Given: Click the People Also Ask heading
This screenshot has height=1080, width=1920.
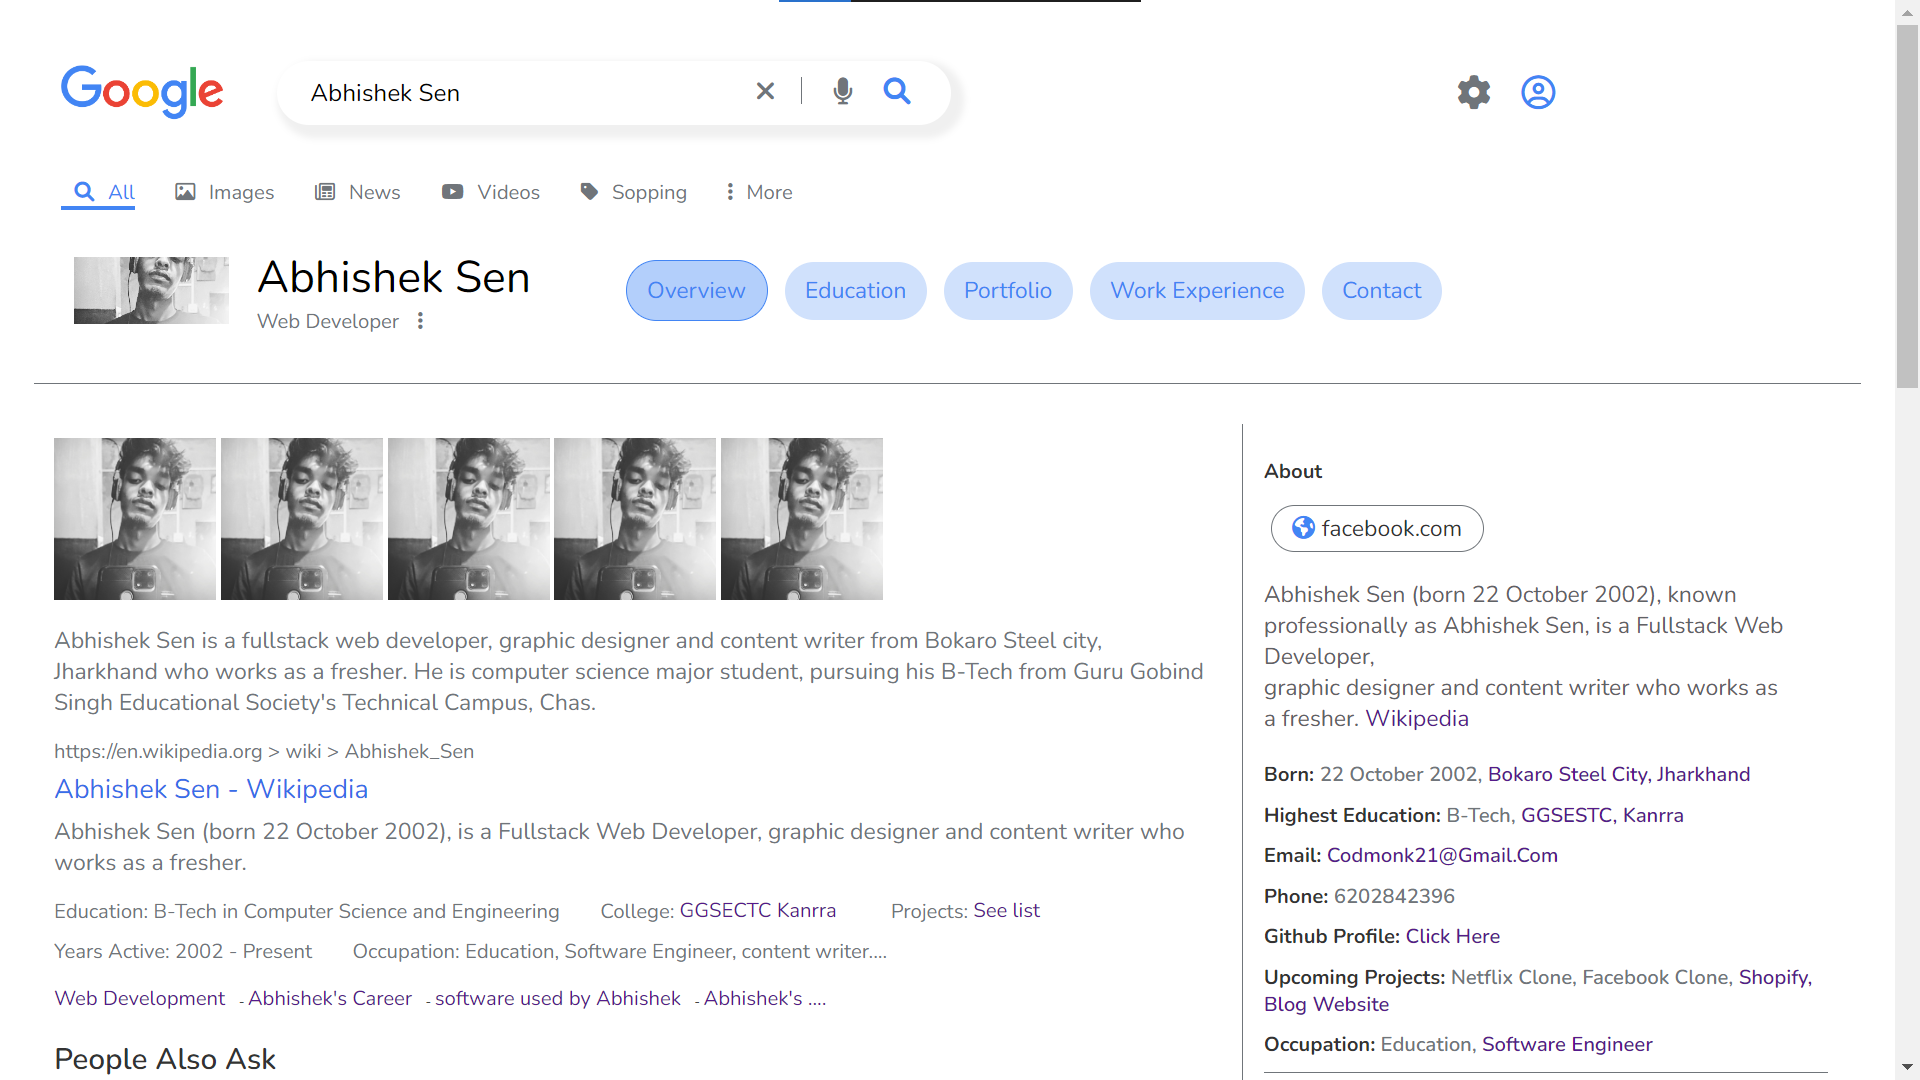Looking at the screenshot, I should coord(165,1059).
